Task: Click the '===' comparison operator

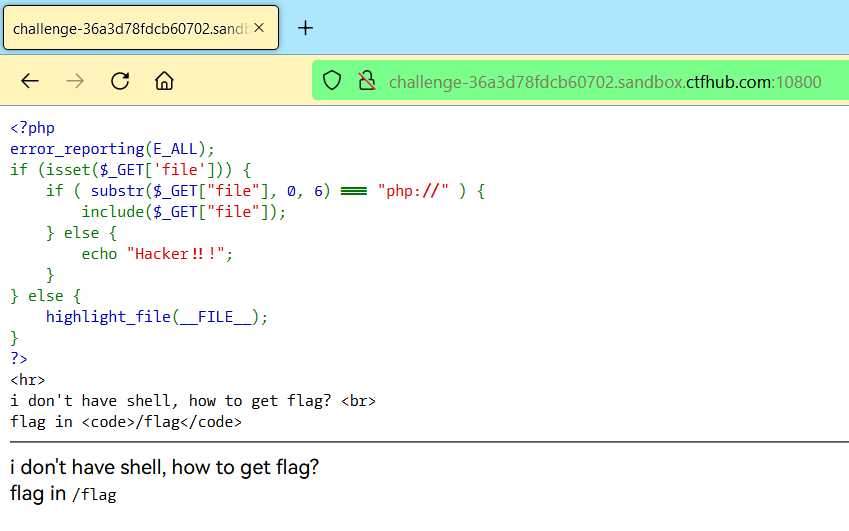Action: 354,191
